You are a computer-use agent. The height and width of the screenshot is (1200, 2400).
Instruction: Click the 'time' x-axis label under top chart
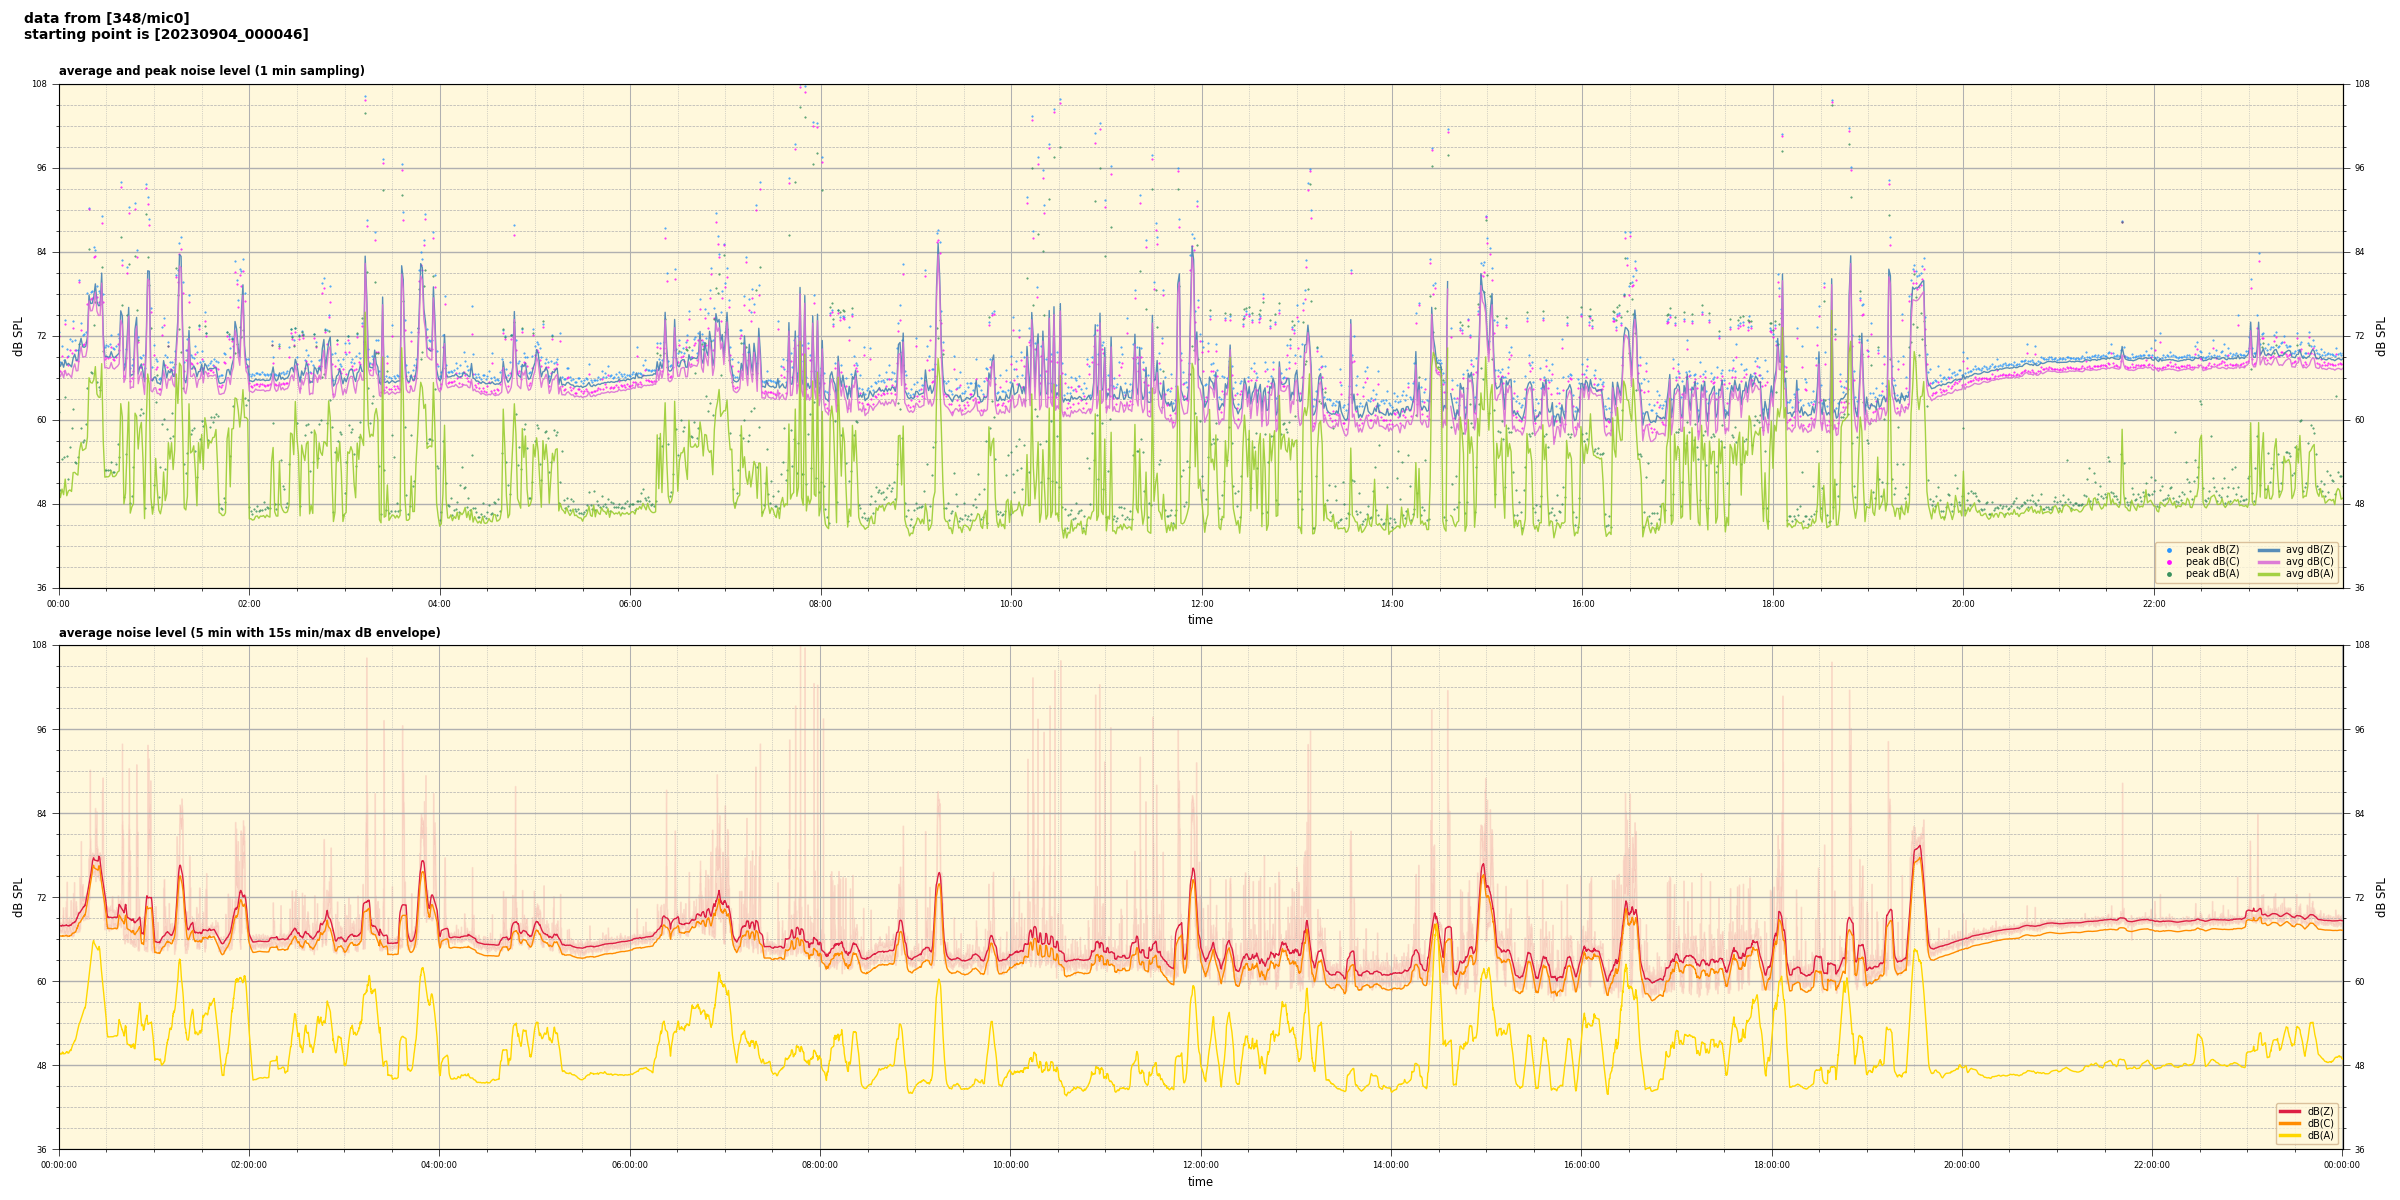pos(1200,620)
